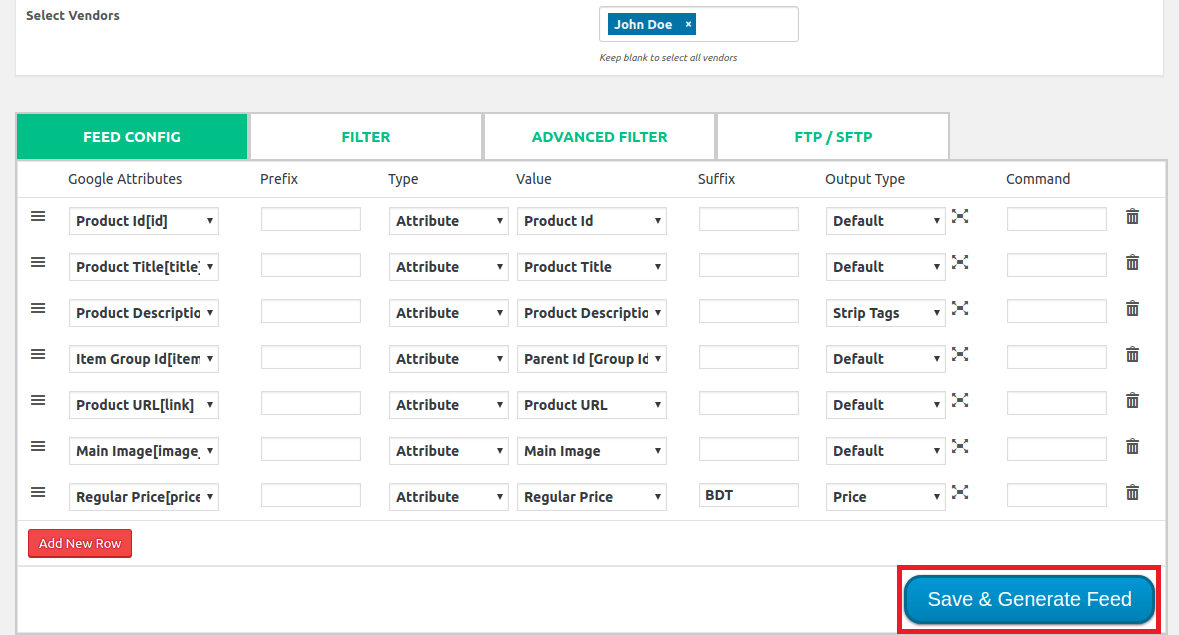Open the Price output type dropdown
1179x635 pixels.
click(x=885, y=496)
